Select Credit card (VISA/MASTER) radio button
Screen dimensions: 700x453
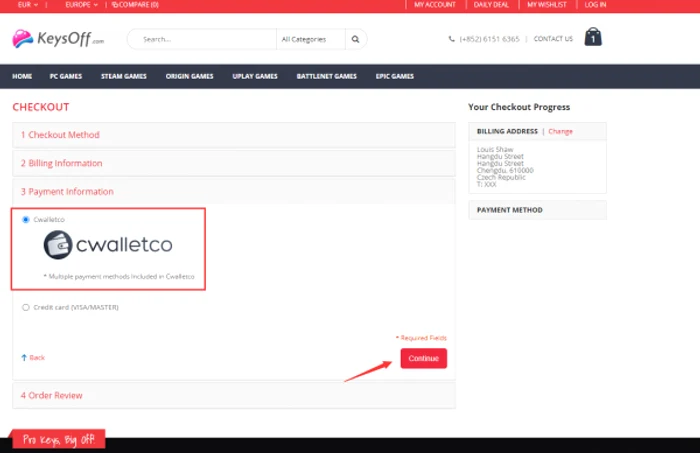pyautogui.click(x=25, y=308)
